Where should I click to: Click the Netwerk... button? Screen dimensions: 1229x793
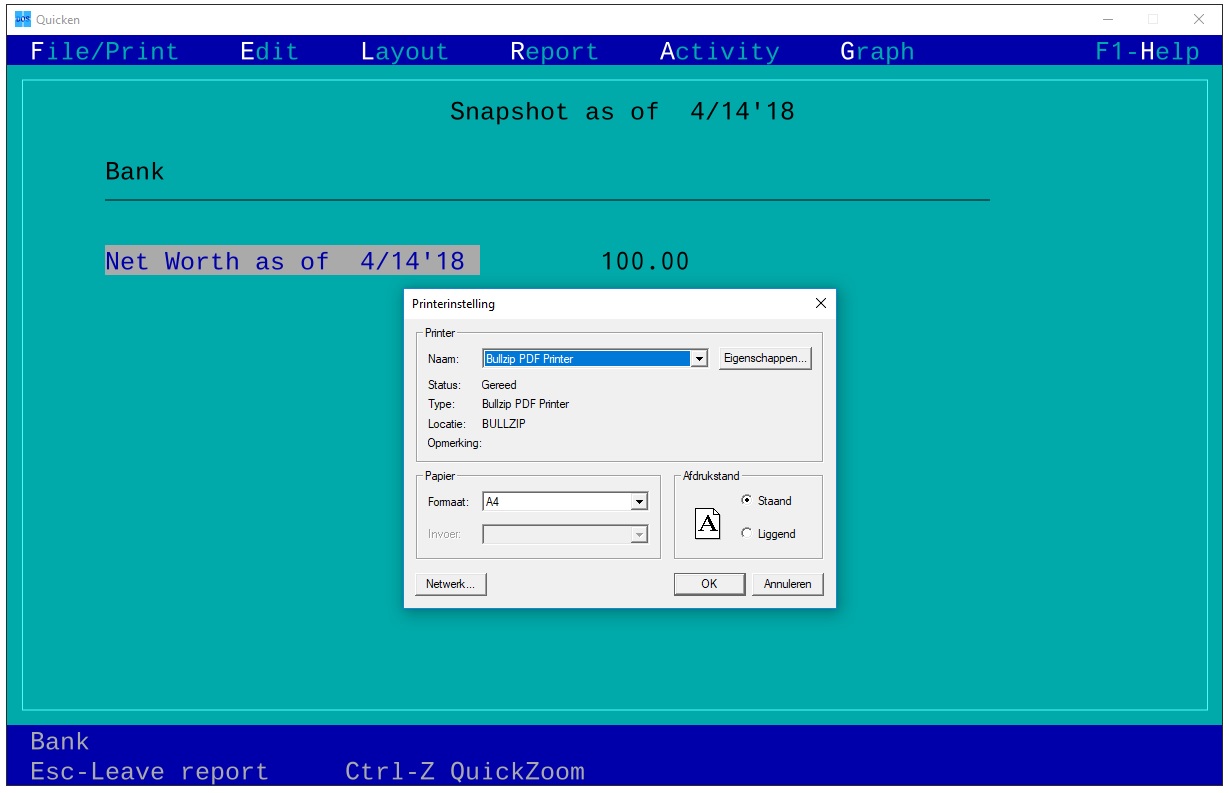point(450,584)
